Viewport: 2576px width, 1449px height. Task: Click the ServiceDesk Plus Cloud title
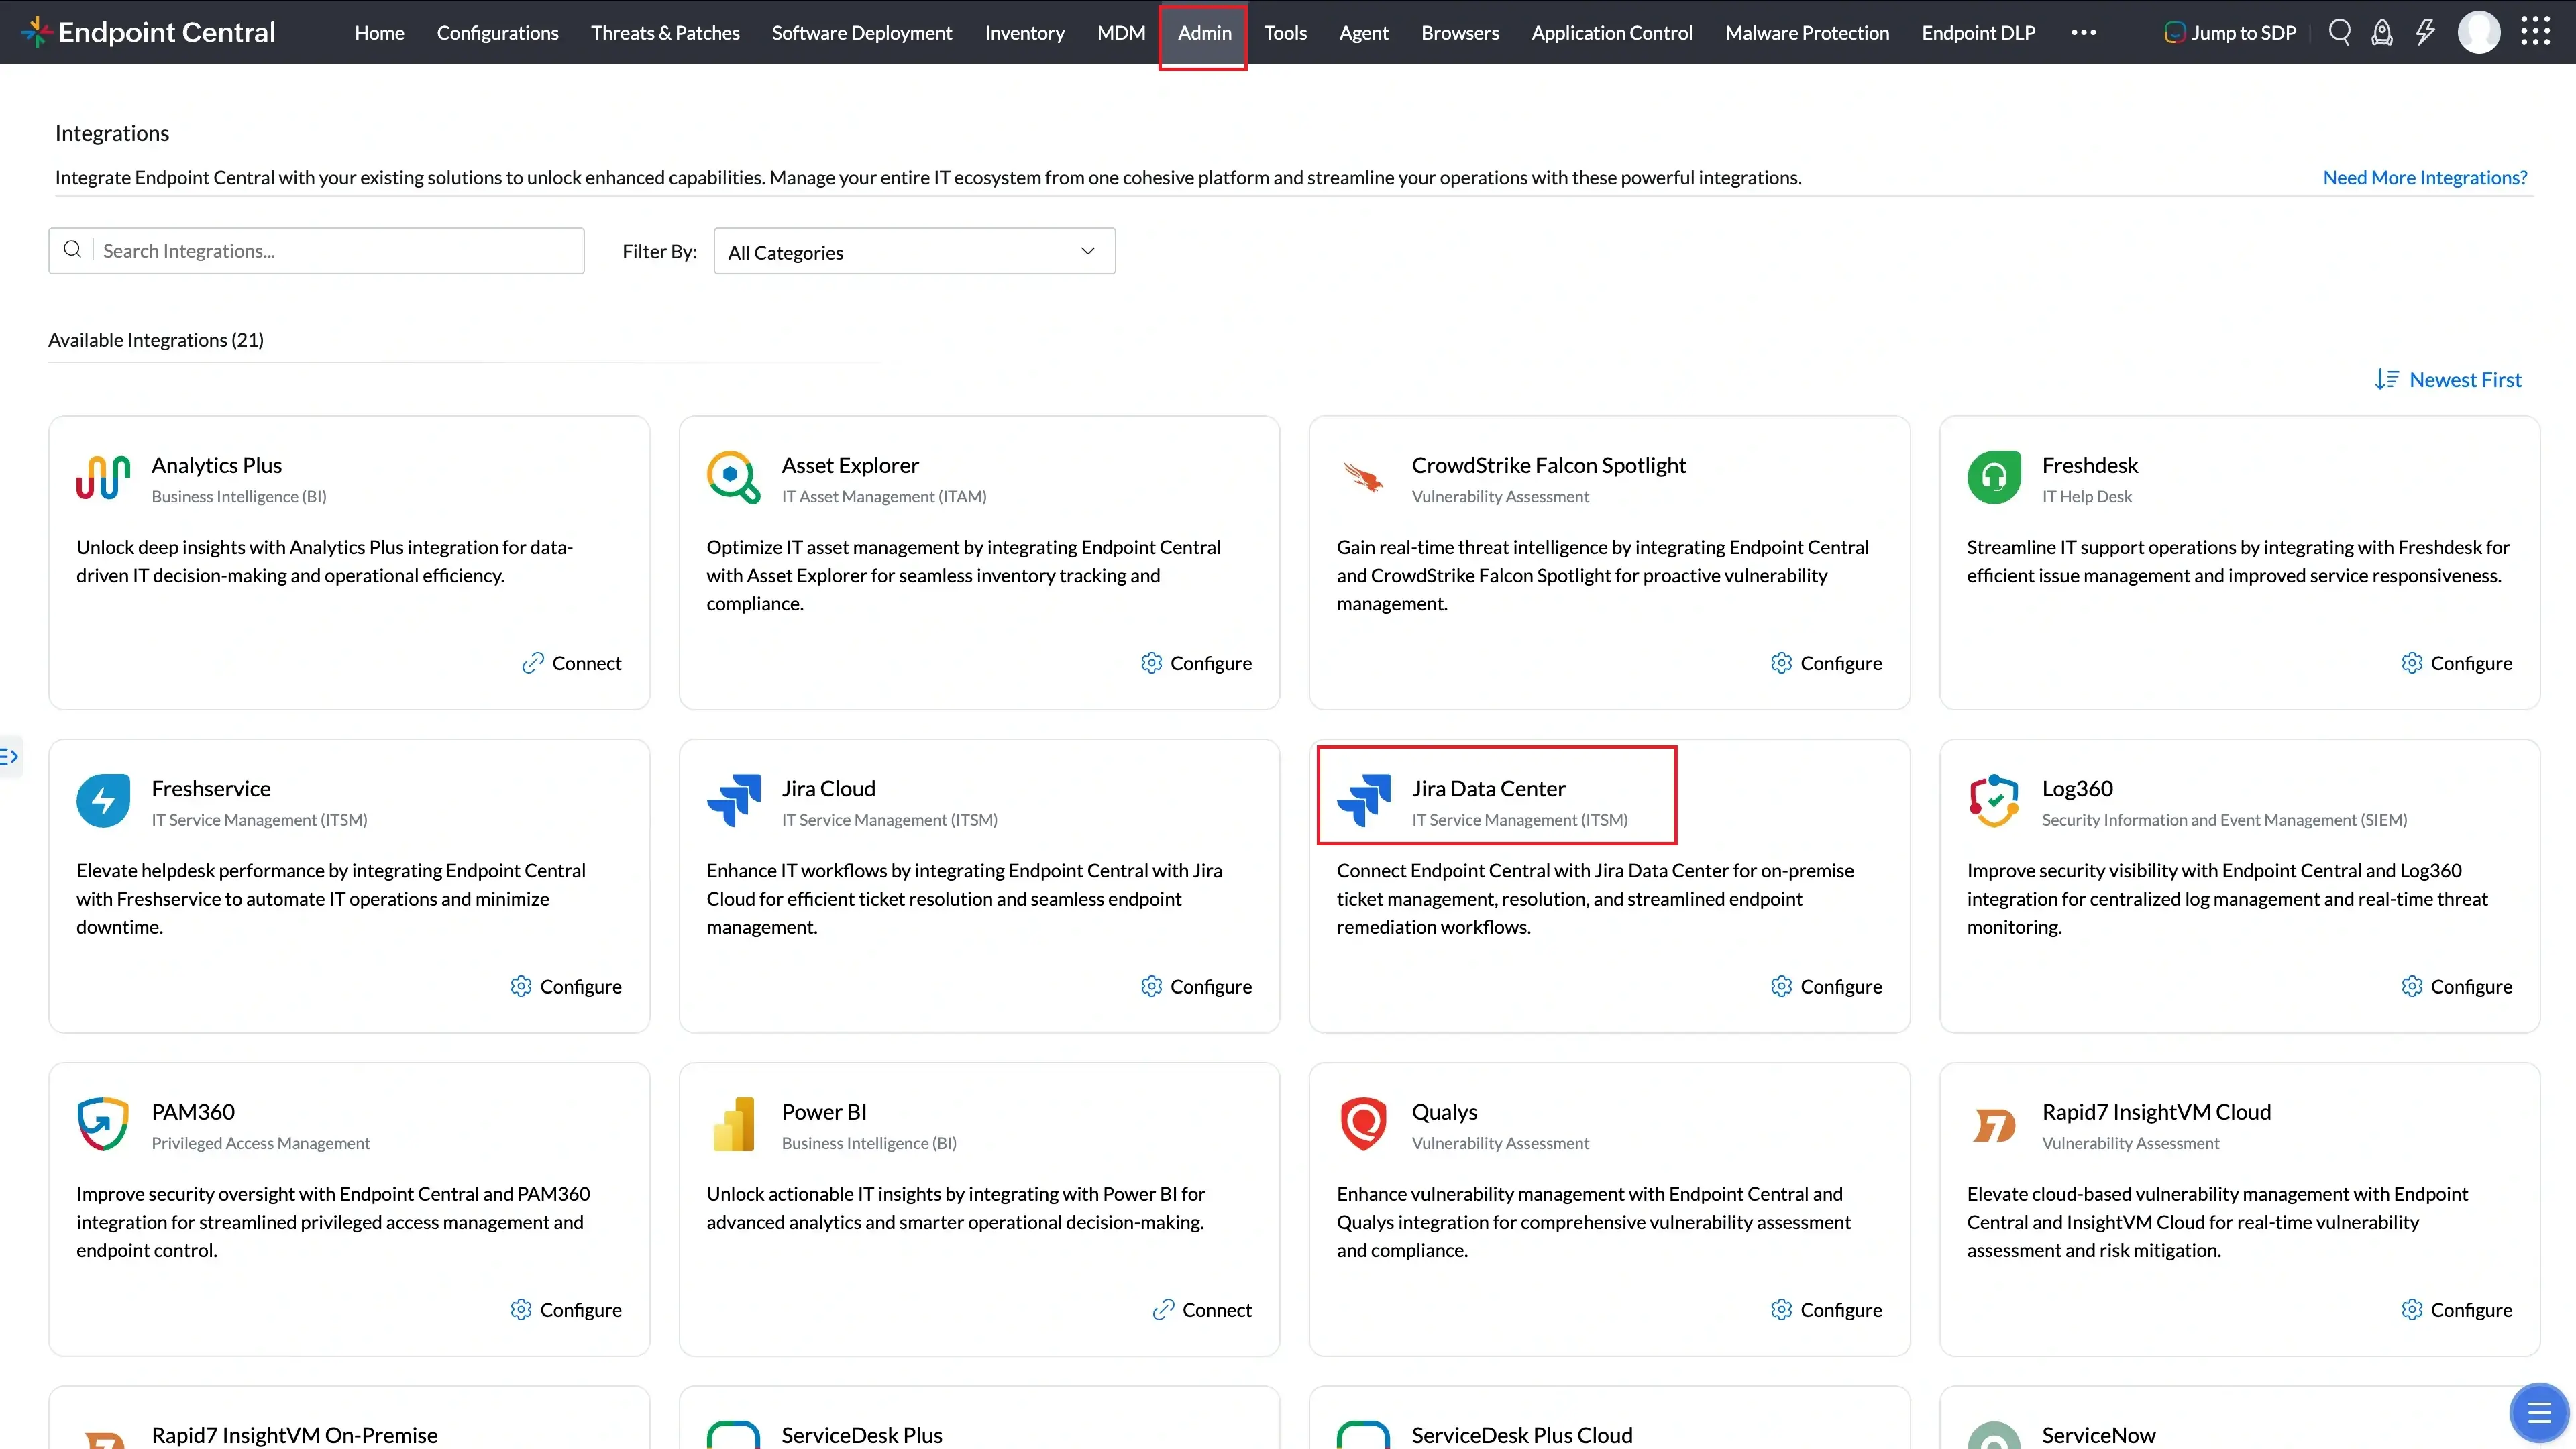click(x=1521, y=1435)
